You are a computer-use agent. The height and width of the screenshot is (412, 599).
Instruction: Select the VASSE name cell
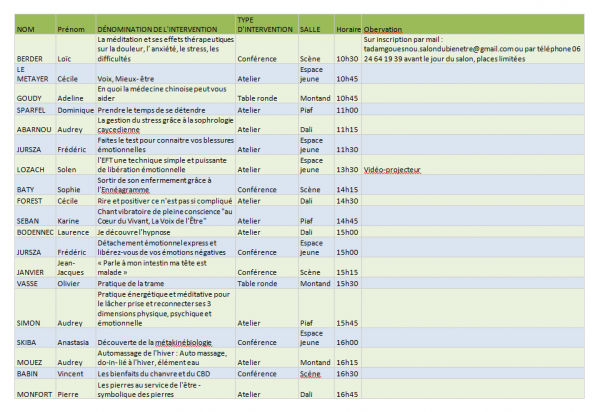(35, 283)
